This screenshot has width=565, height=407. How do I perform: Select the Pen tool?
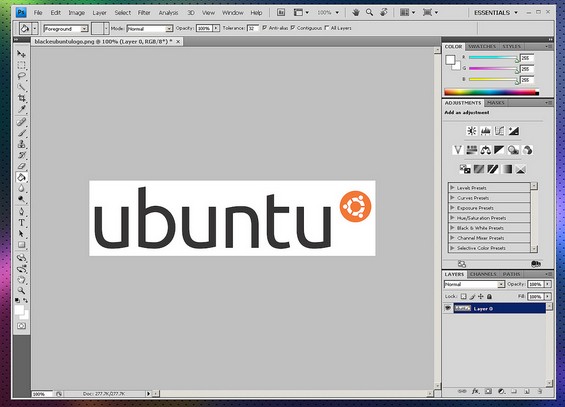[x=21, y=211]
